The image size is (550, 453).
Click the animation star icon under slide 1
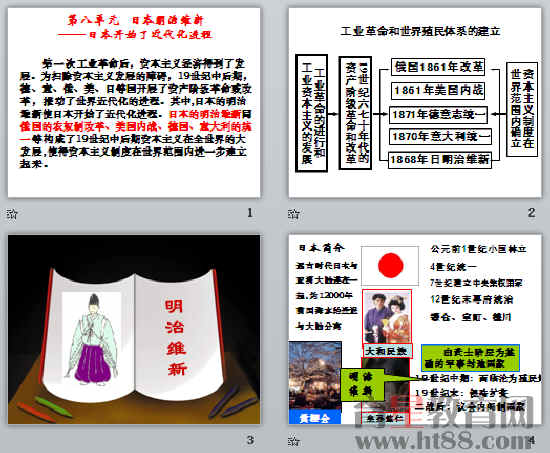[x=12, y=213]
